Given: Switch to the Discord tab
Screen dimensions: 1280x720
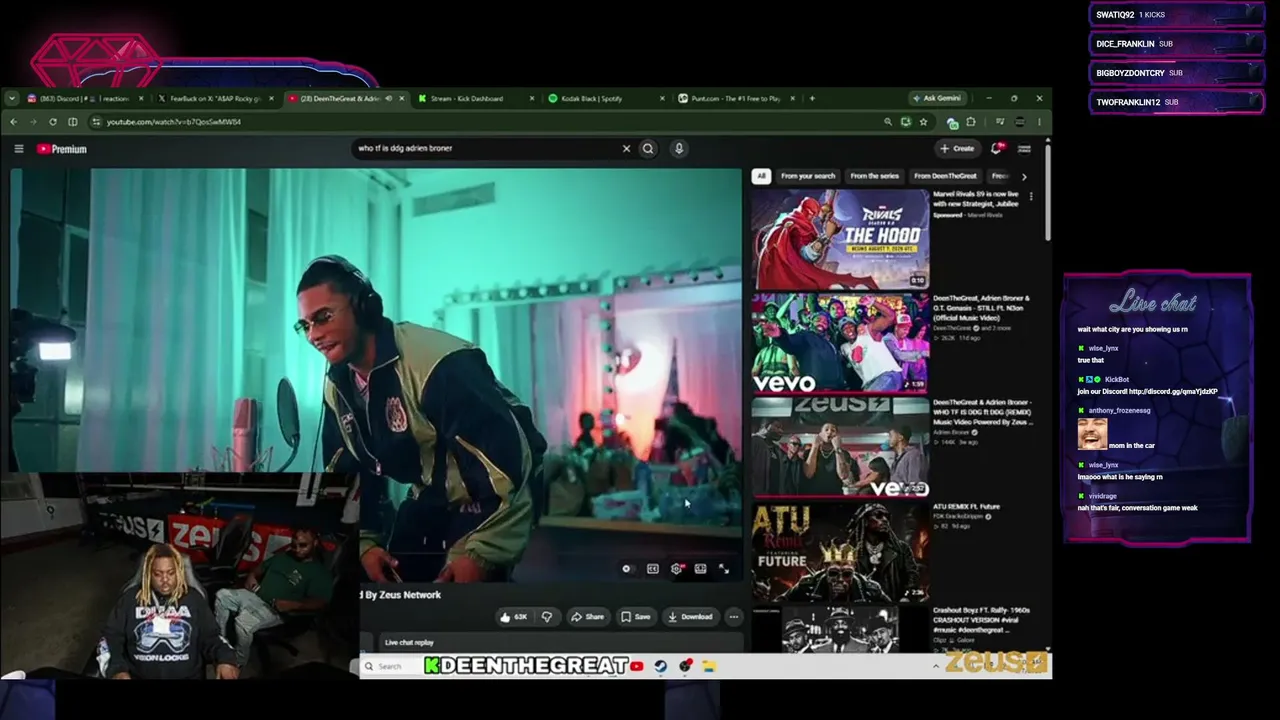Looking at the screenshot, I should pyautogui.click(x=83, y=99).
